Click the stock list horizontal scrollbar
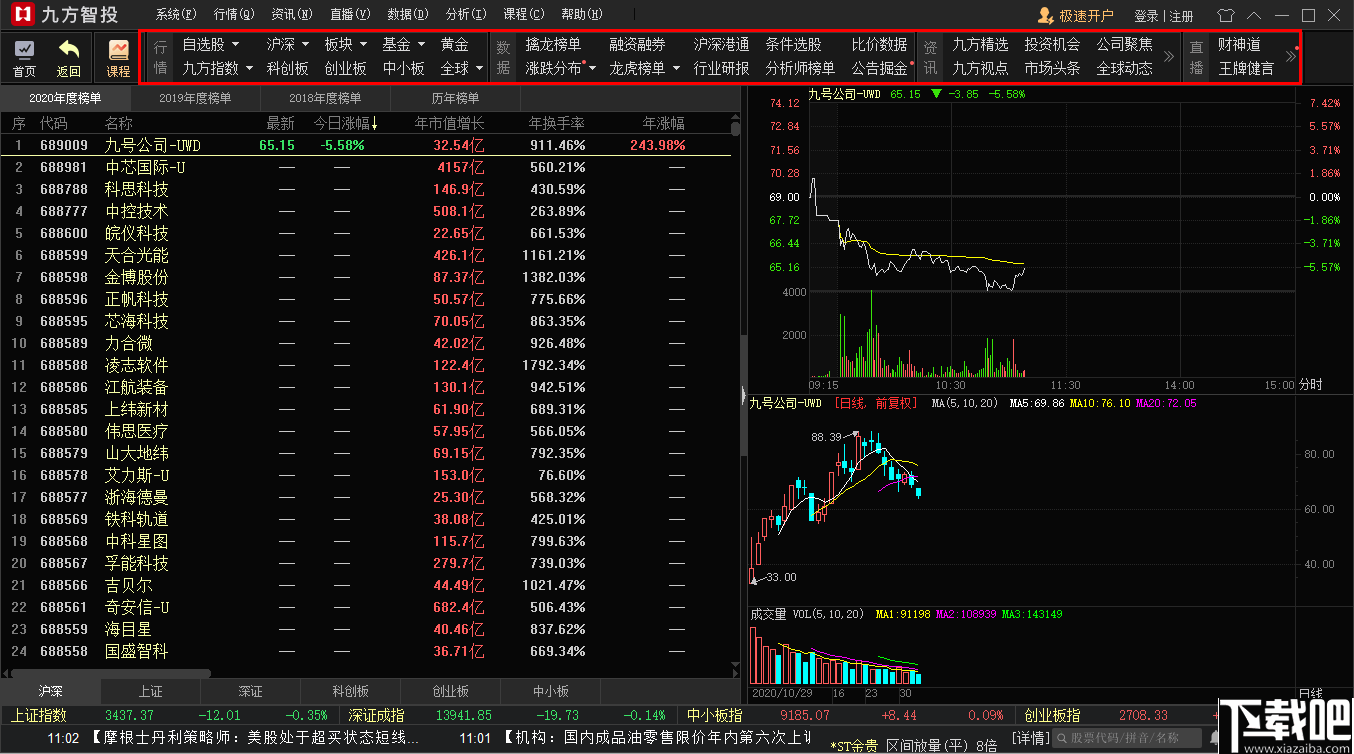This screenshot has width=1354, height=754. coord(110,674)
